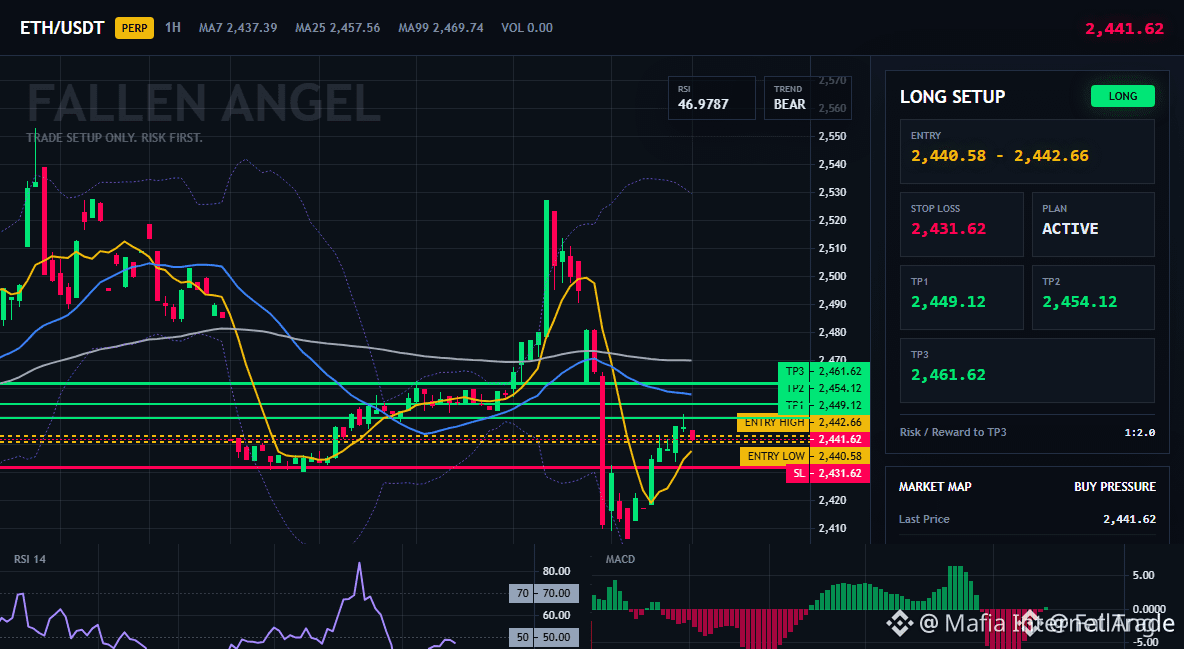The height and width of the screenshot is (649, 1184).
Task: Click the ENTRY HIGH 2,442.66 chart tag
Action: click(x=803, y=422)
